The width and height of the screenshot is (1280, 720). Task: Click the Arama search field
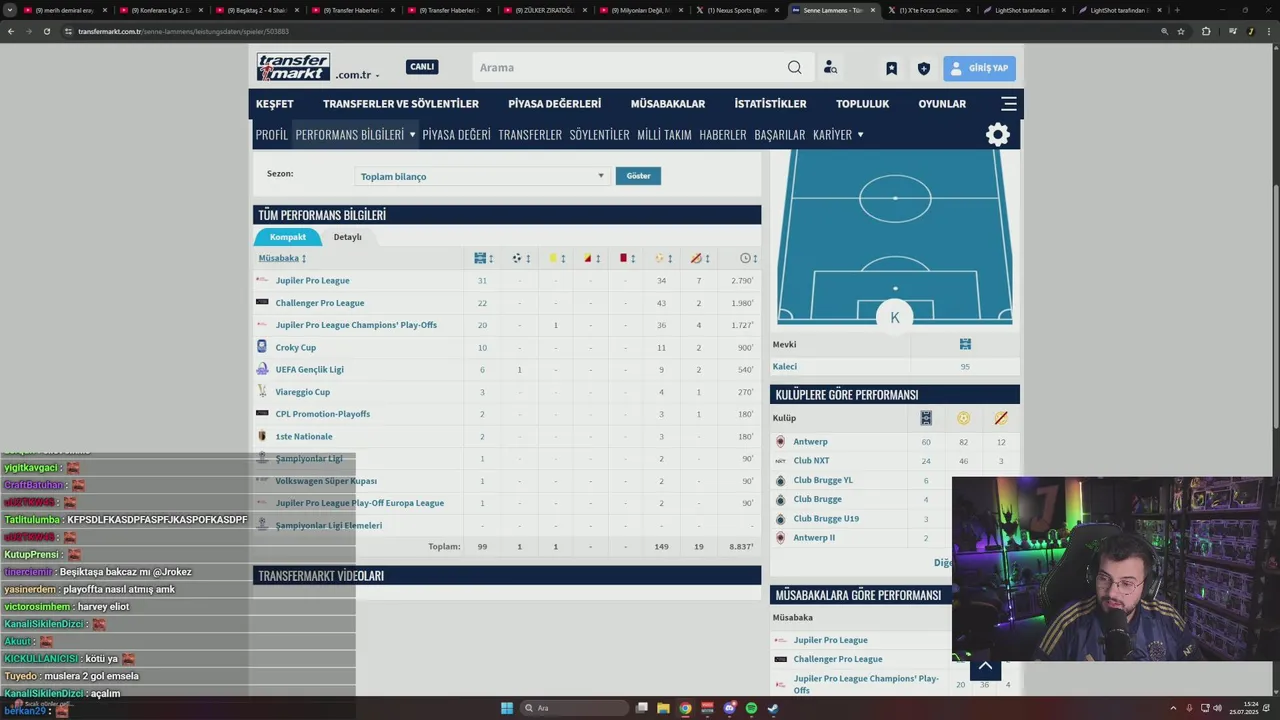(630, 68)
